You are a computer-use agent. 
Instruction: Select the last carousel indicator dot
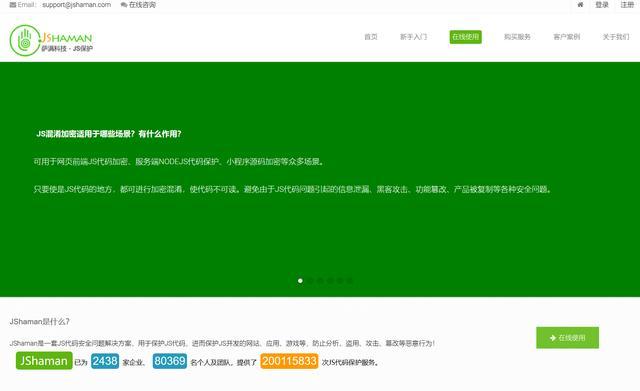(x=349, y=281)
